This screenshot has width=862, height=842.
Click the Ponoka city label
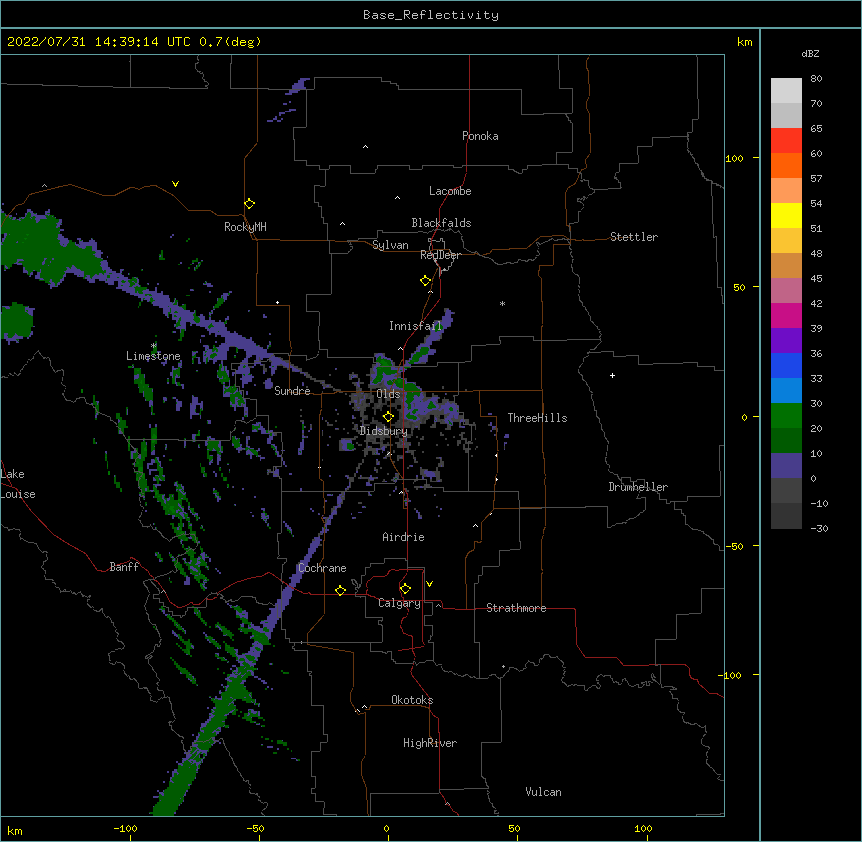tap(480, 136)
